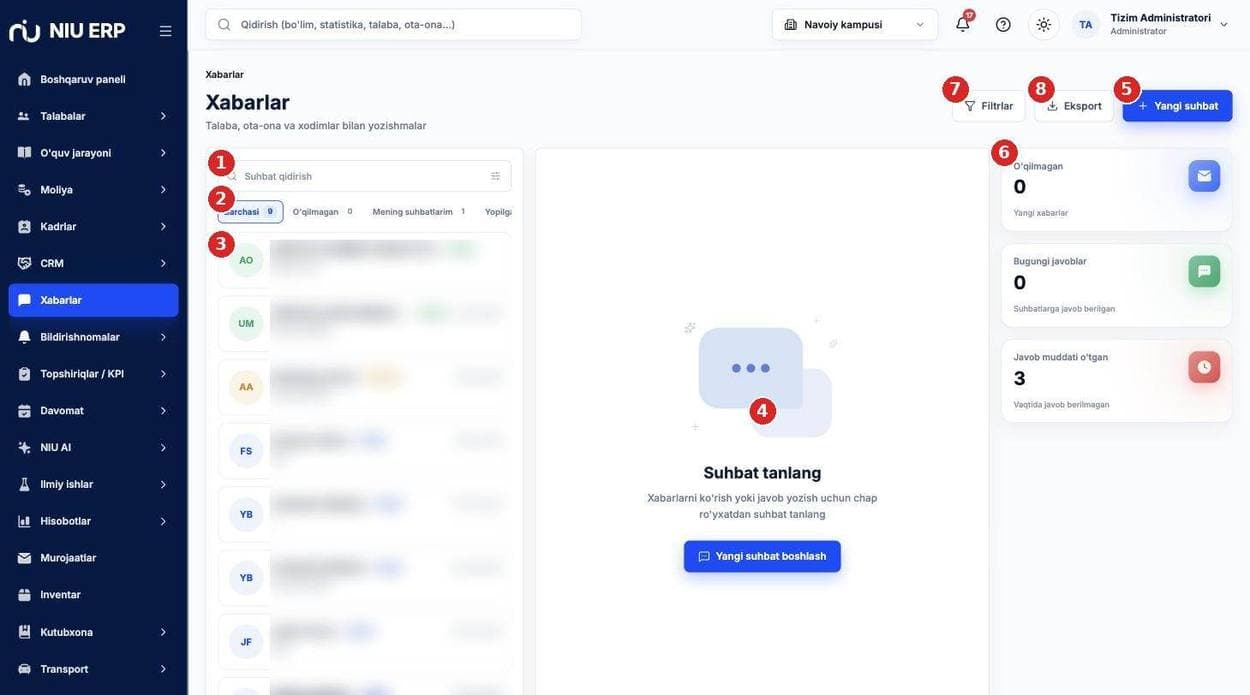Click the Suhbat qidirish search box
Viewport: 1250px width, 695px height.
pos(364,176)
